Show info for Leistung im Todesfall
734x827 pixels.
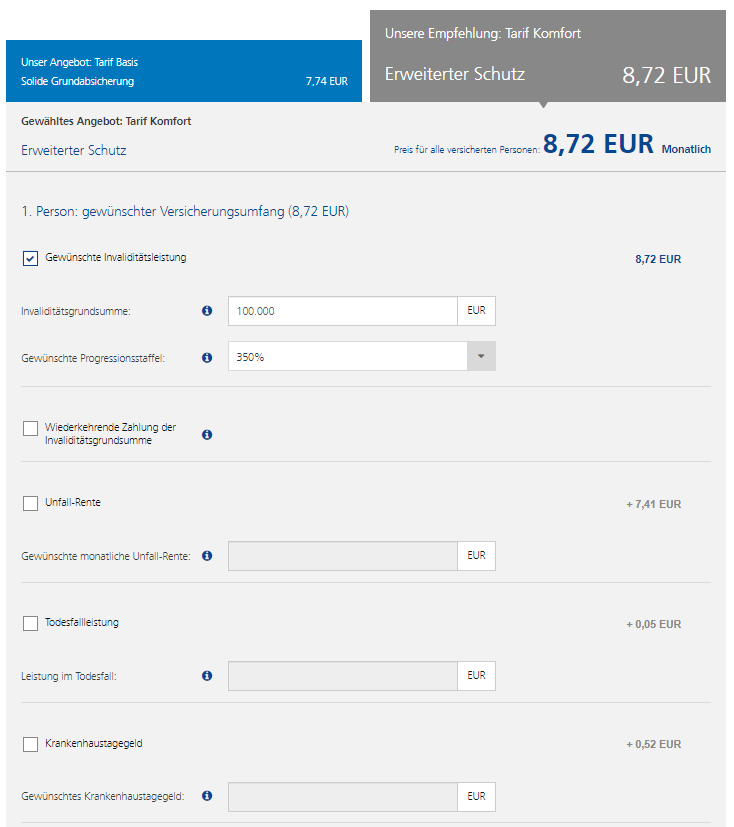tap(207, 676)
